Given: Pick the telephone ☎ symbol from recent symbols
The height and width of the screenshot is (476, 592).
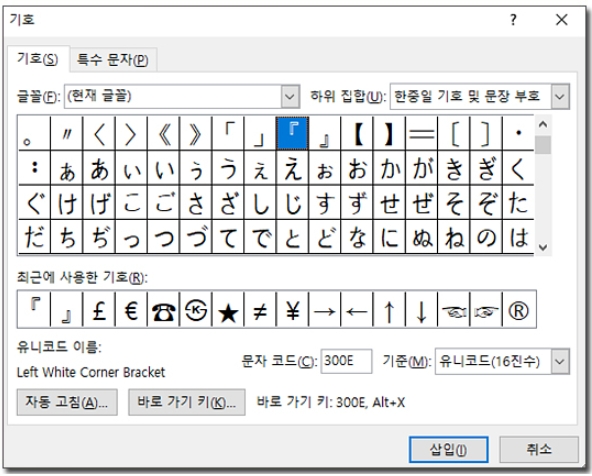Looking at the screenshot, I should [163, 310].
